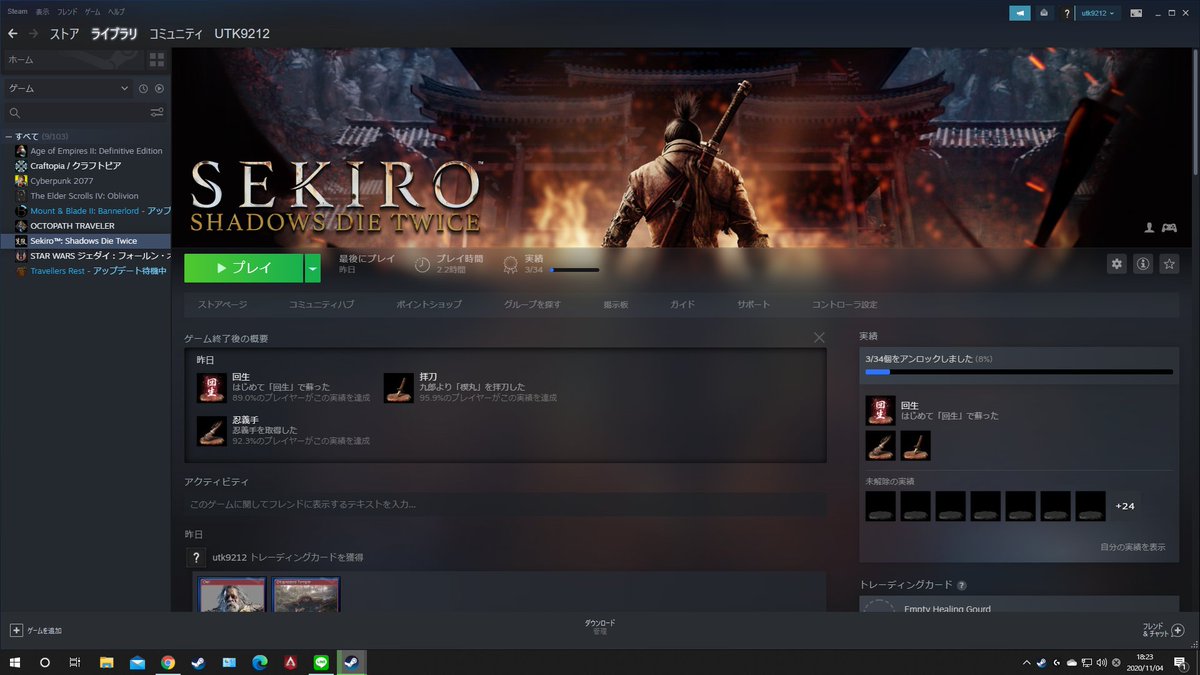Screen dimensions: 1200x675
Task: Open game info circle icon
Action: [1143, 264]
